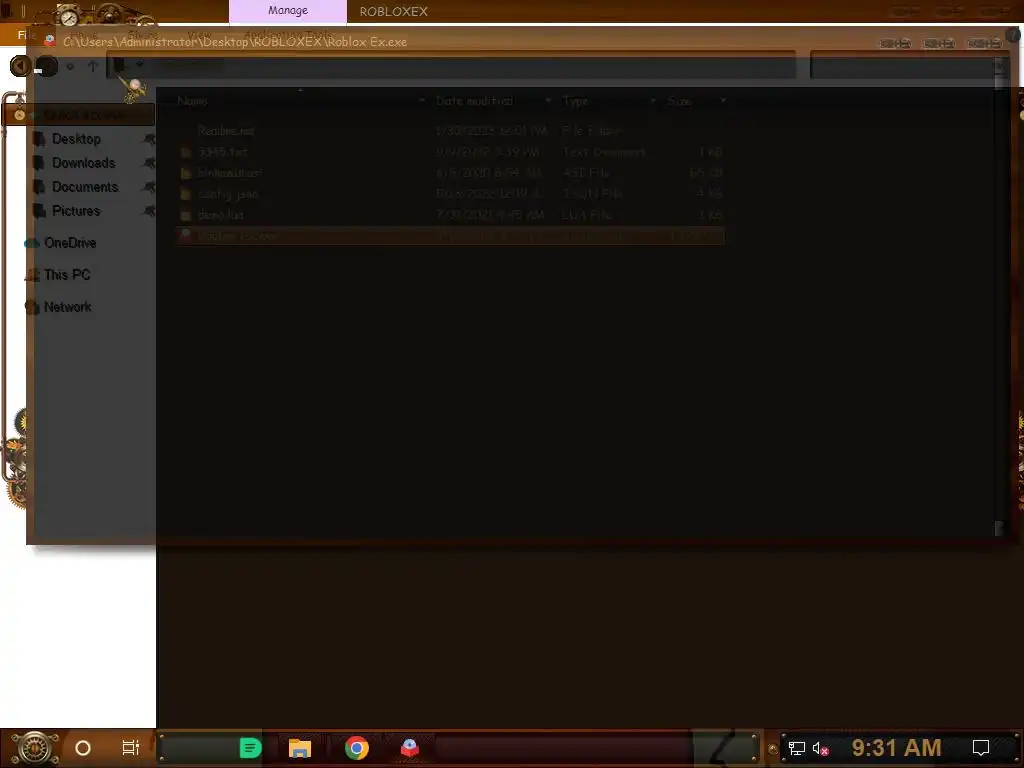Image resolution: width=1024 pixels, height=768 pixels.
Task: Click the search box in Explorer
Action: (906, 65)
